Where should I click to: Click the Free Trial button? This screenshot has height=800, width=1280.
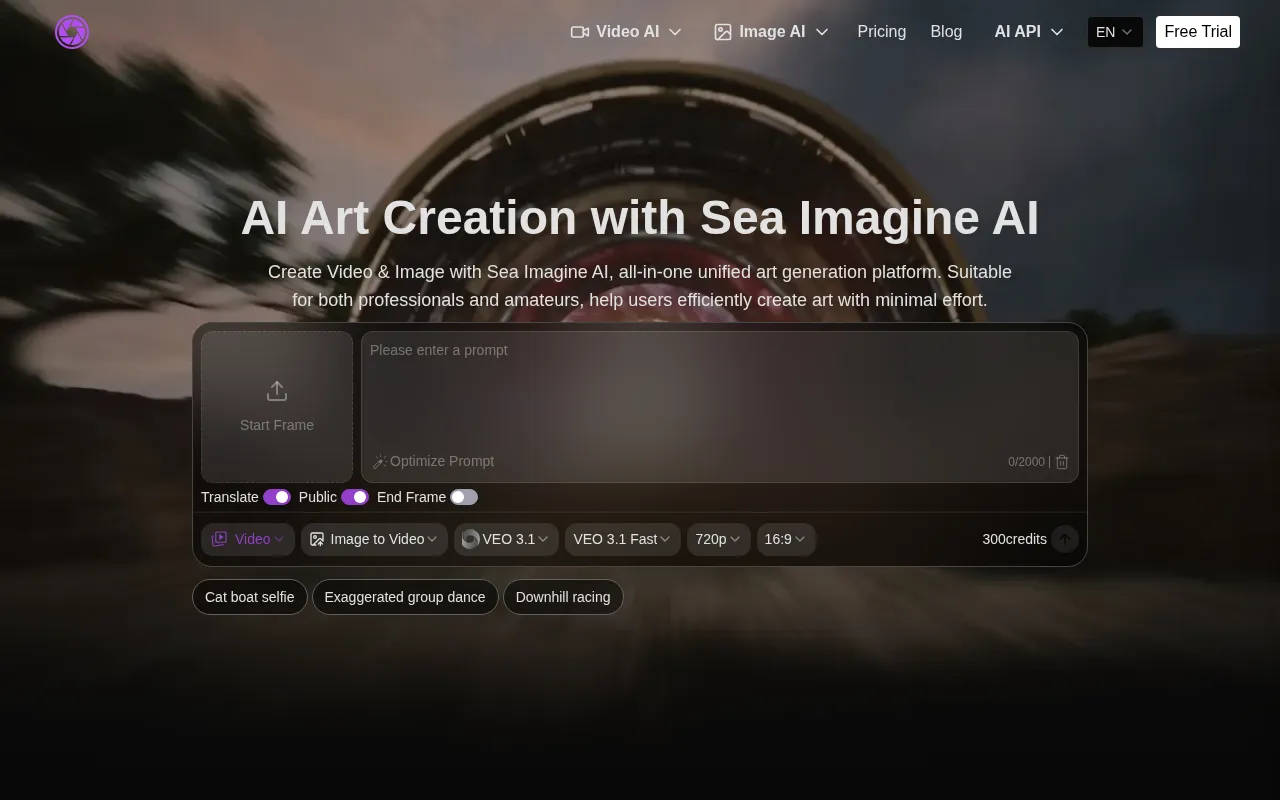coord(1198,32)
